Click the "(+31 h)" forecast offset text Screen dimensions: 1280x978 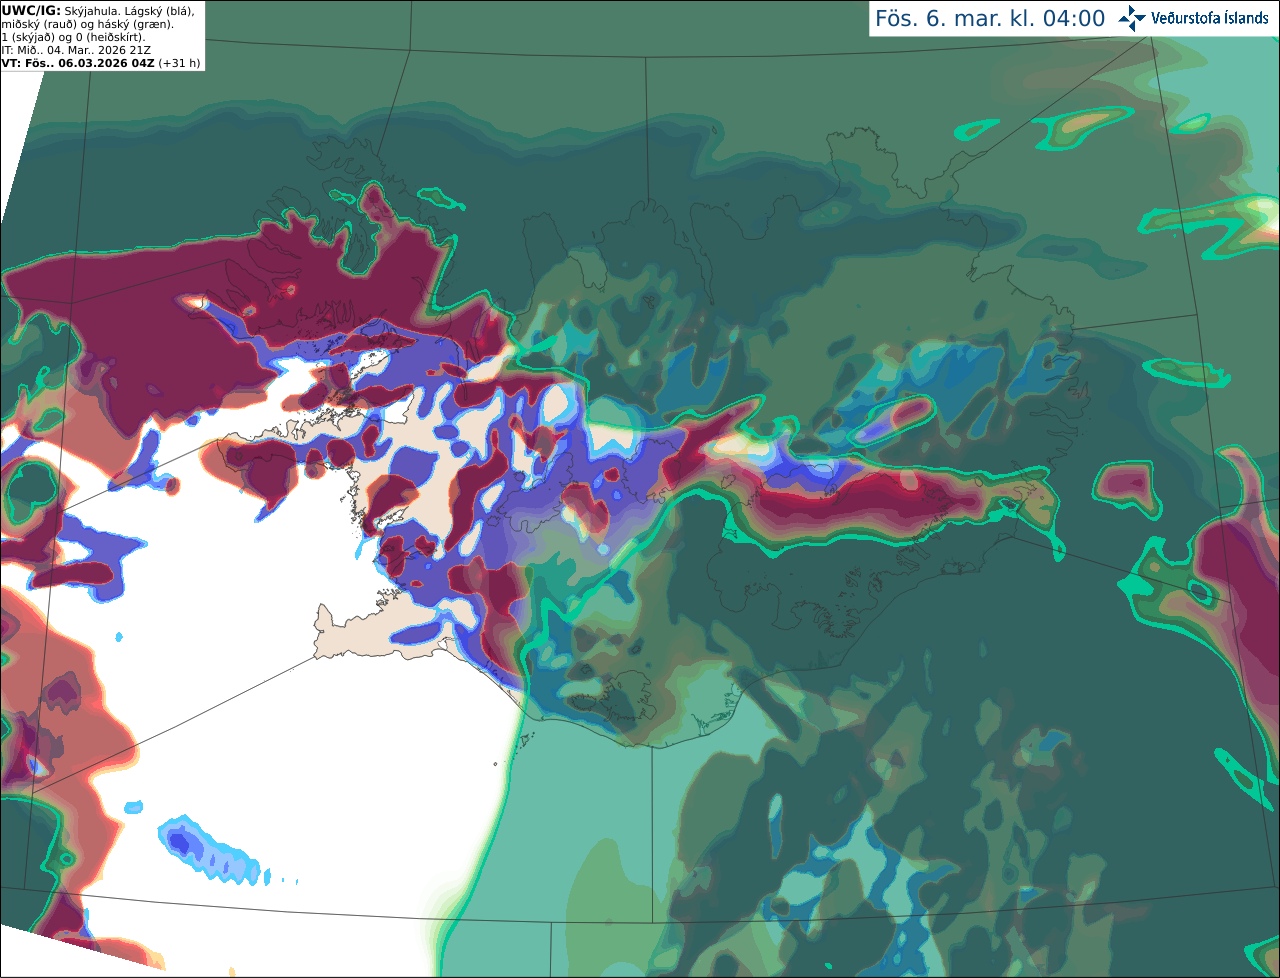point(179,63)
